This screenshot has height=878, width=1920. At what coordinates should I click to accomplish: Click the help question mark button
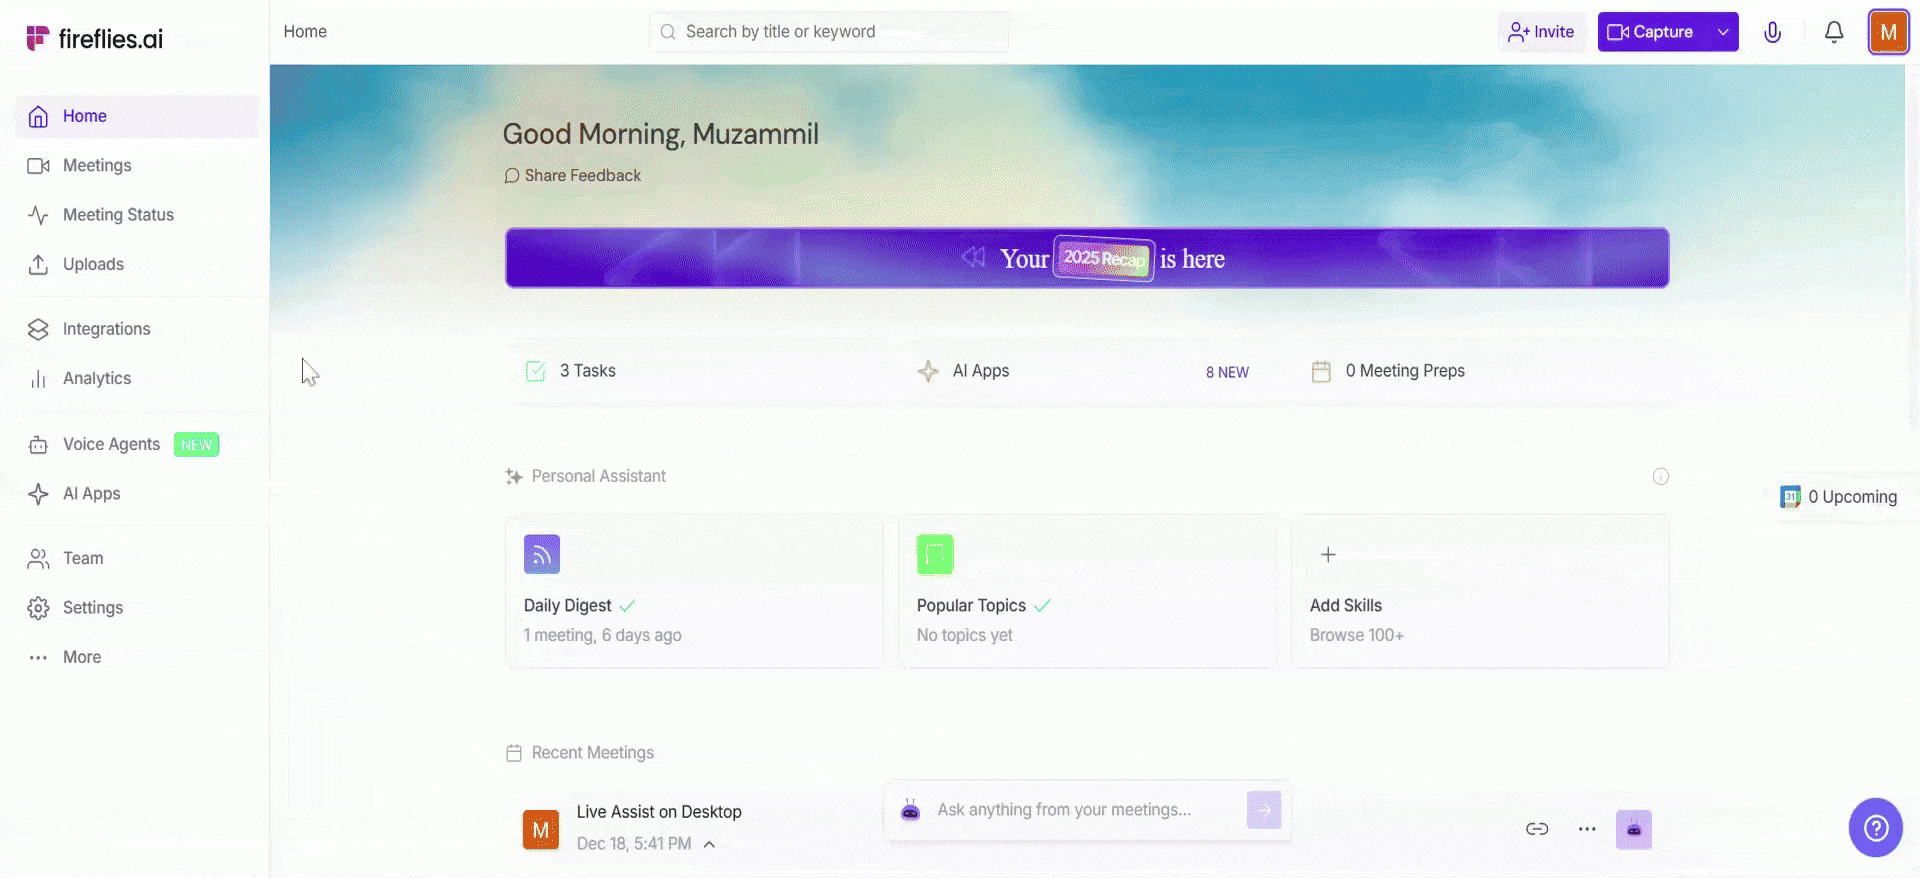click(1875, 827)
